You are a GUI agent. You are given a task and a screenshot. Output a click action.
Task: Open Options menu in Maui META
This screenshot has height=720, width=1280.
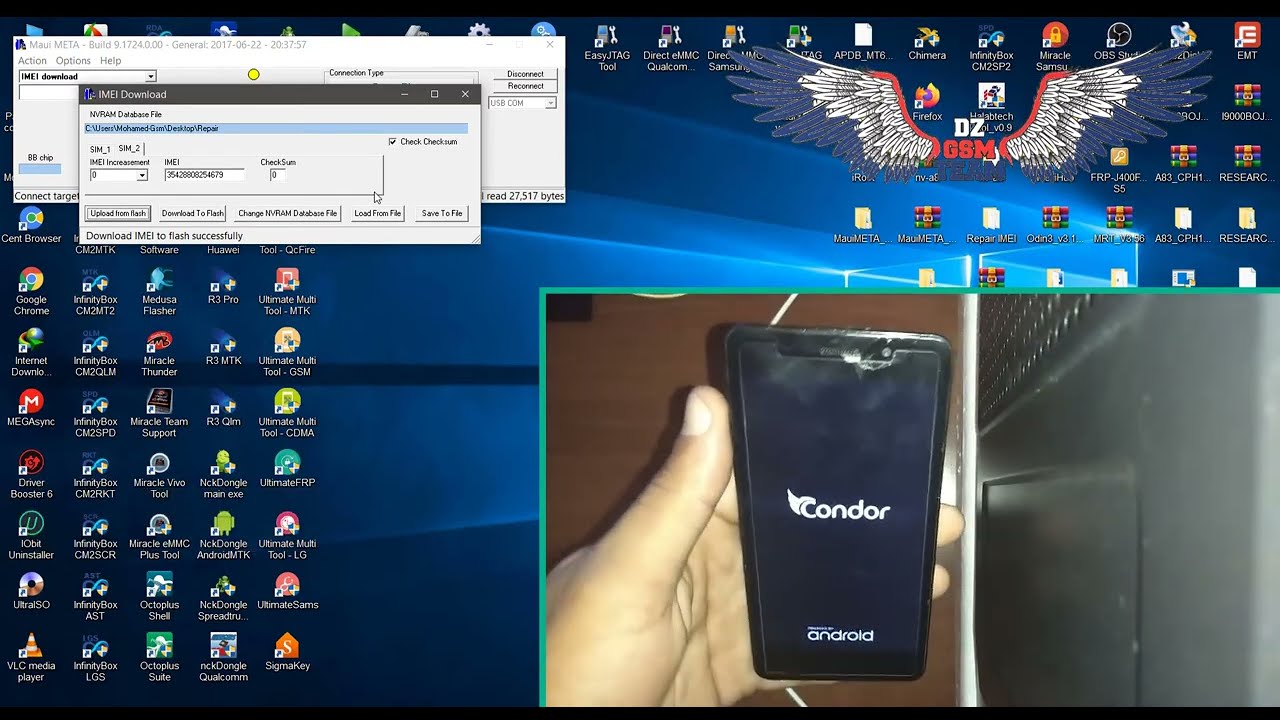(x=73, y=61)
